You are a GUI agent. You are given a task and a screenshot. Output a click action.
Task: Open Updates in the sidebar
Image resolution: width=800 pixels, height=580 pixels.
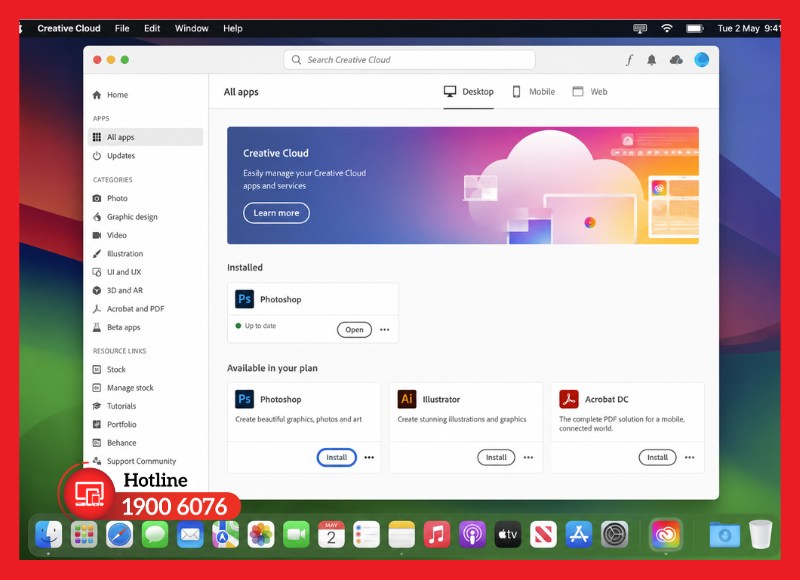coord(113,156)
